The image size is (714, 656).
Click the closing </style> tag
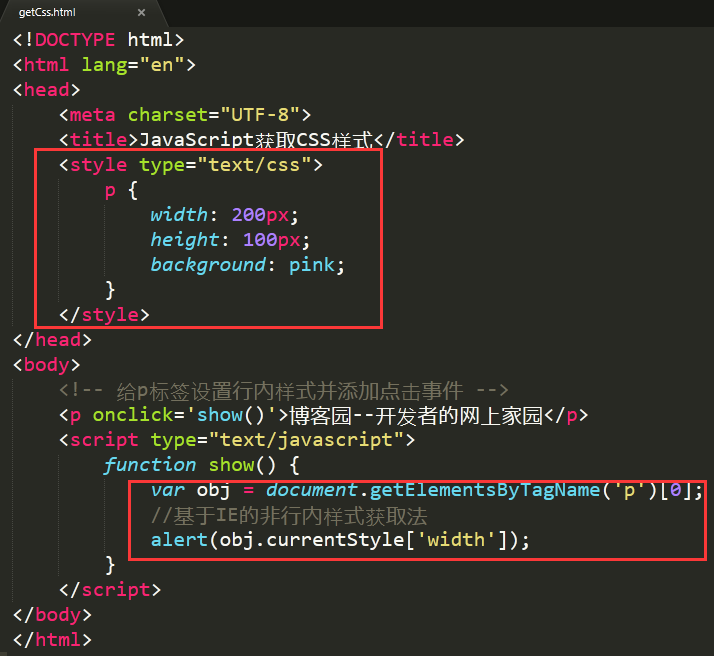tap(104, 315)
